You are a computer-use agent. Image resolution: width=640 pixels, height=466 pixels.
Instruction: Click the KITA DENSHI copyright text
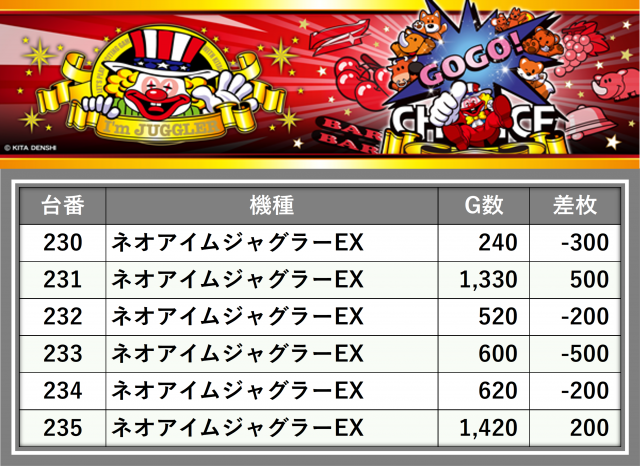[30, 148]
